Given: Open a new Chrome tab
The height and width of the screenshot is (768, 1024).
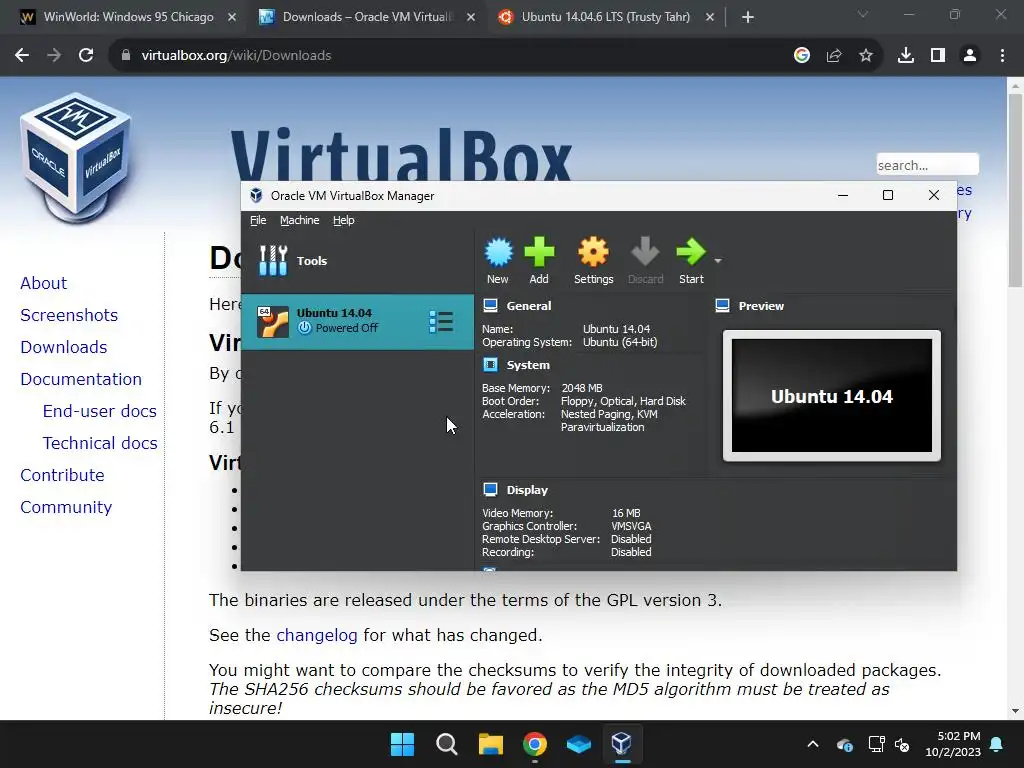Looking at the screenshot, I should click(x=748, y=17).
